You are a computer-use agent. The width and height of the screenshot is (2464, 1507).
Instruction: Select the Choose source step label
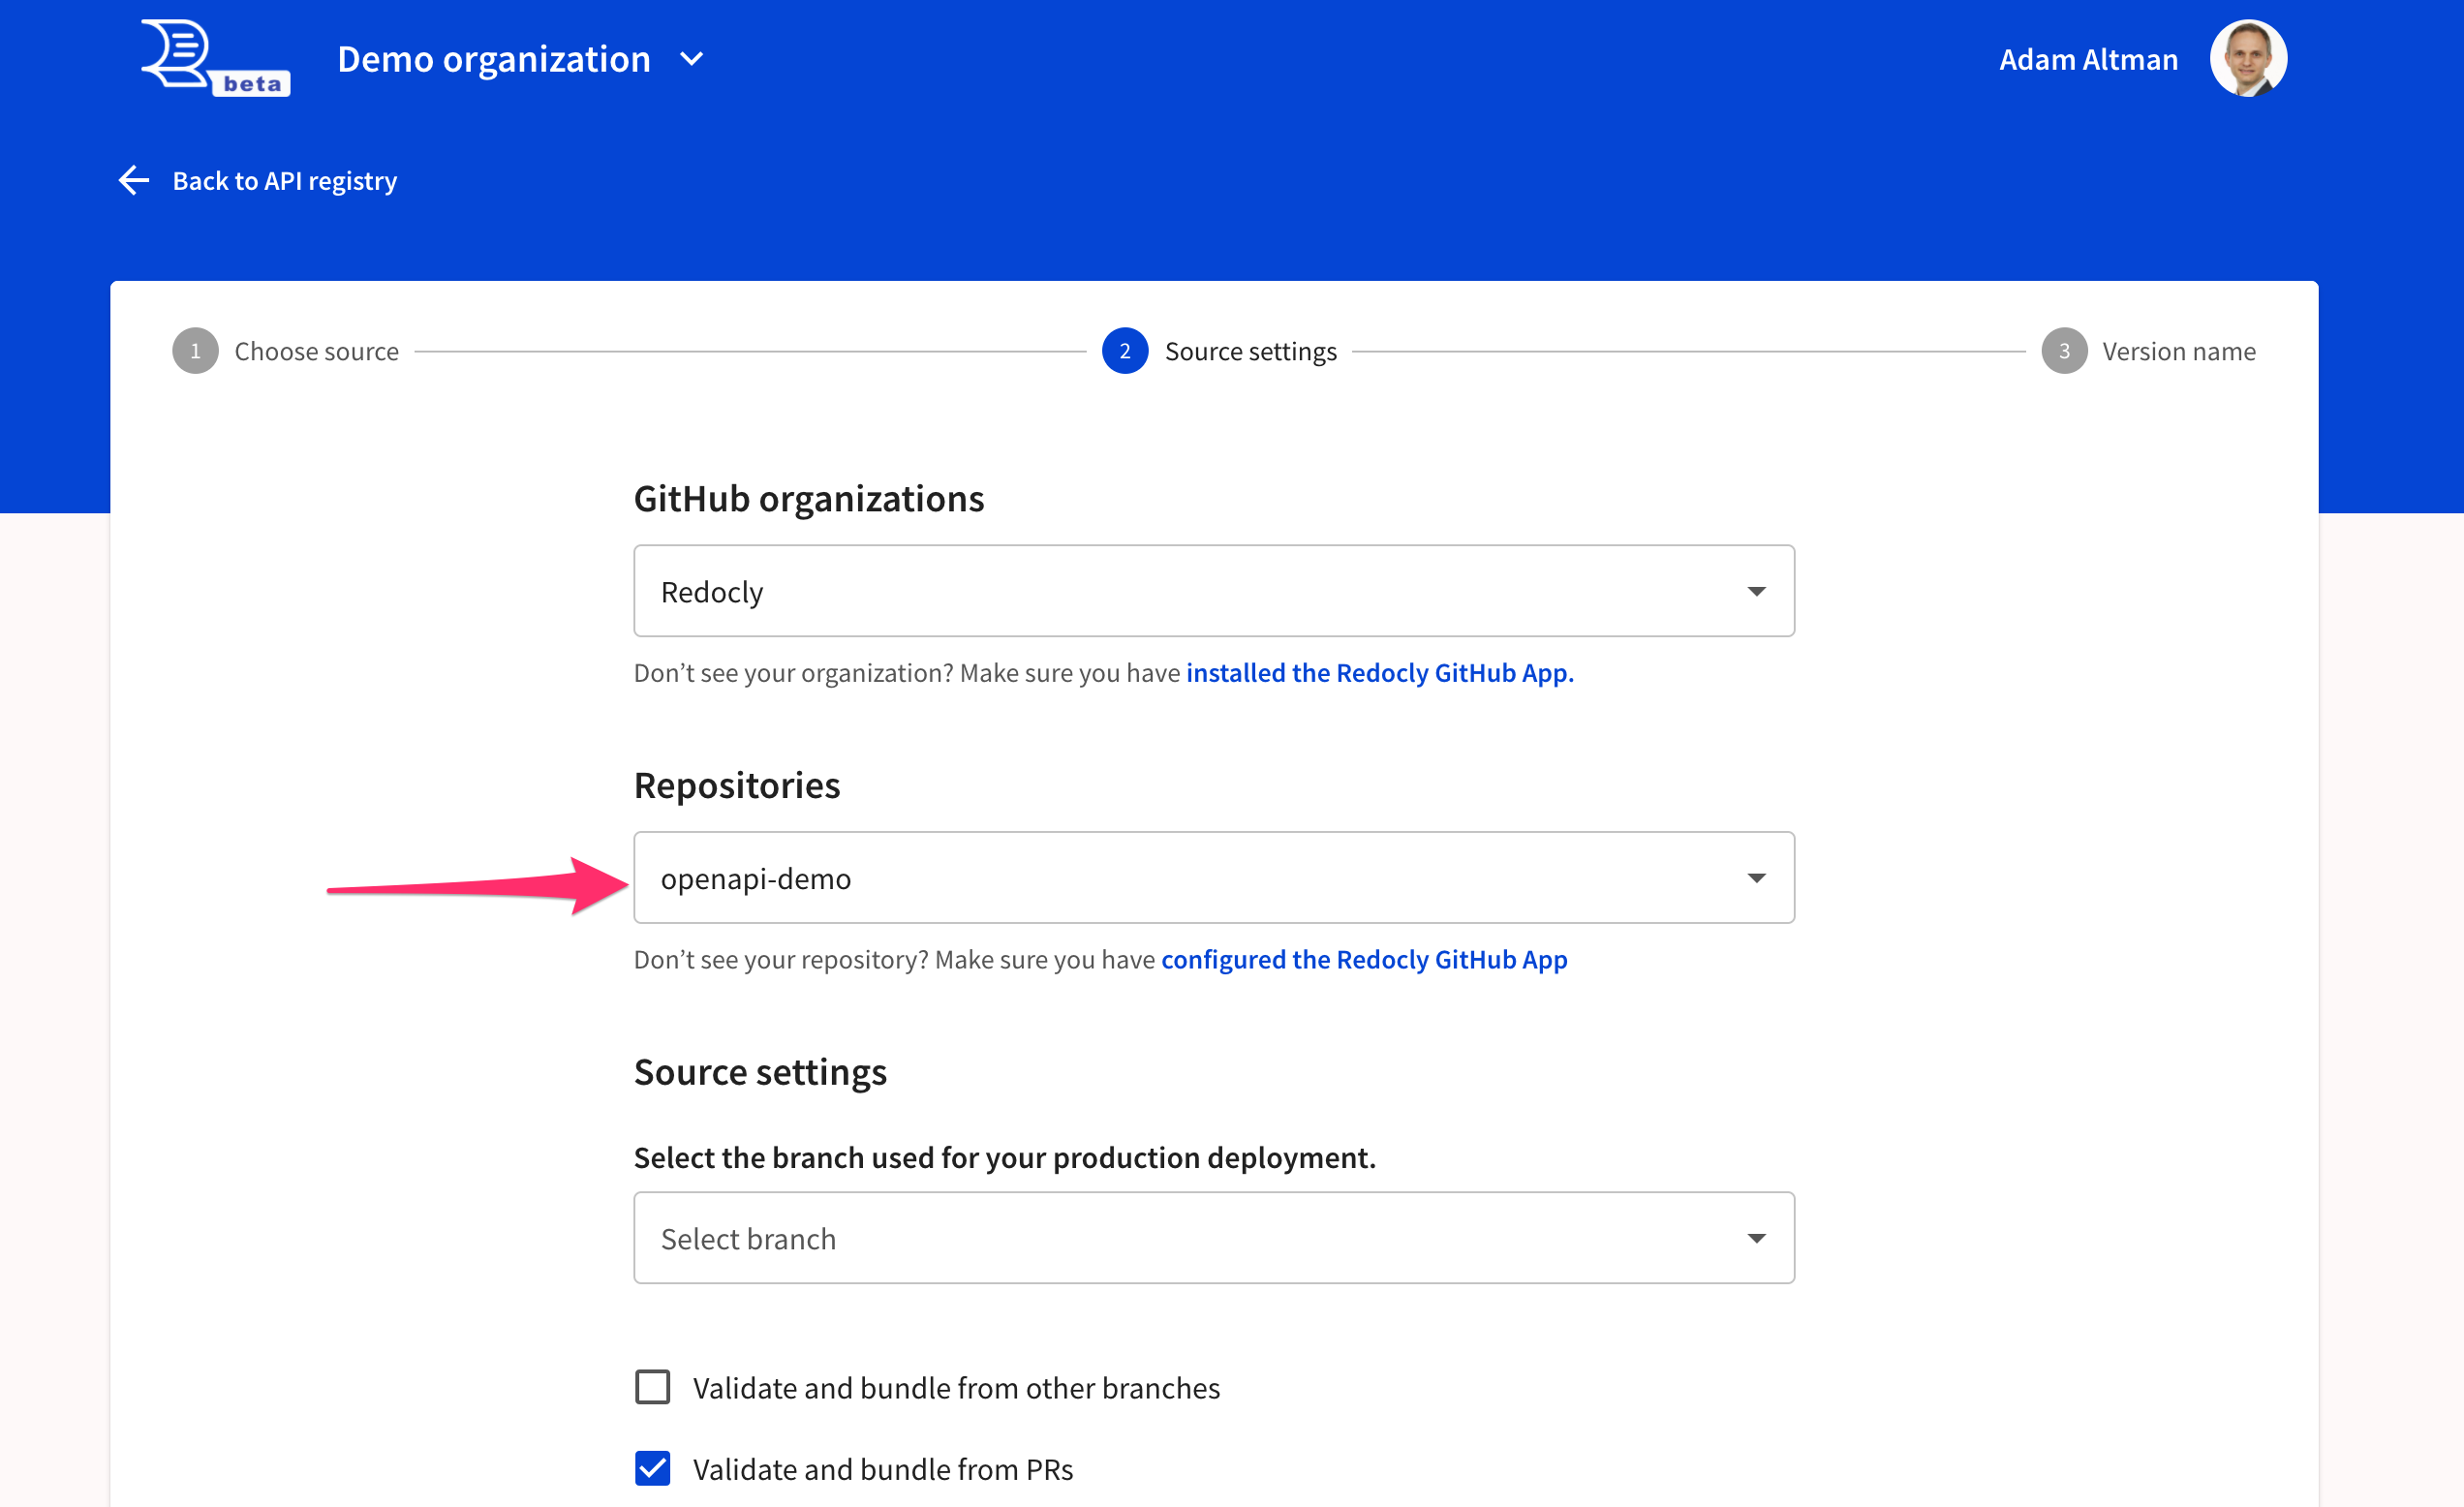(316, 351)
